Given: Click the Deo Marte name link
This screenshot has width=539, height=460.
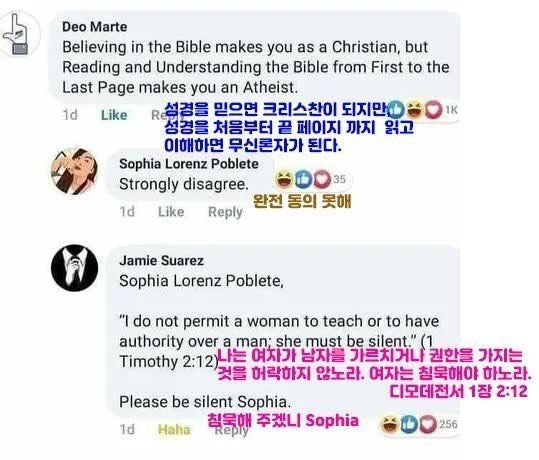Looking at the screenshot, I should [x=95, y=26].
